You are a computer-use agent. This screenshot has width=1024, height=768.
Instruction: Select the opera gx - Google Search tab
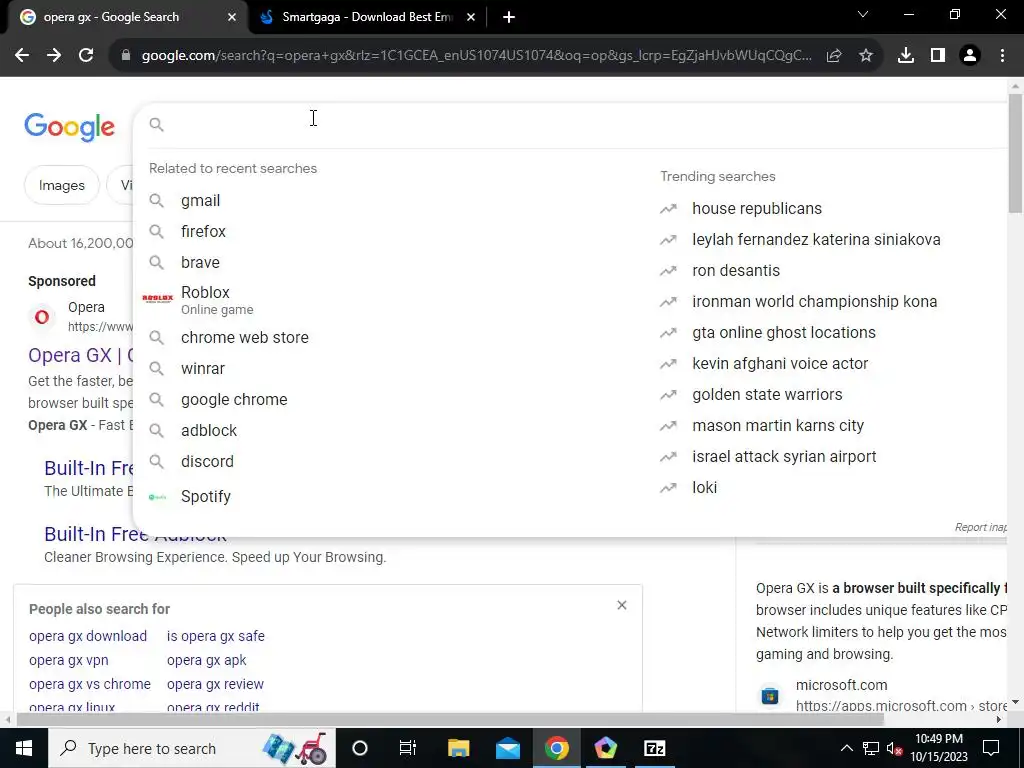111,18
